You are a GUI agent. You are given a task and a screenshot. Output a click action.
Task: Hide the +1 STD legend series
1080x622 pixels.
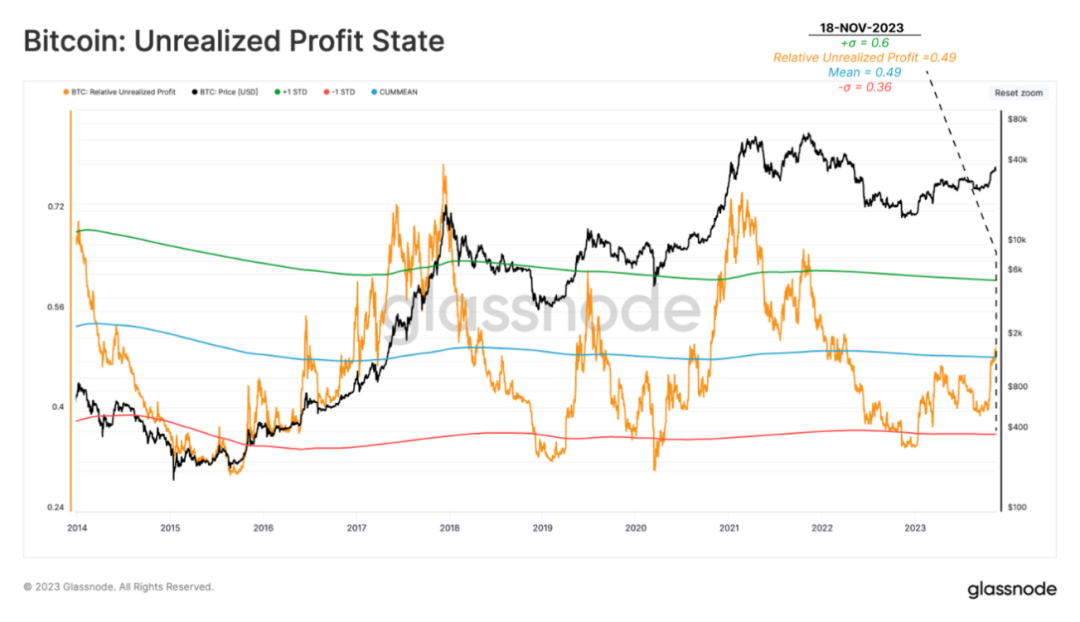click(x=291, y=92)
